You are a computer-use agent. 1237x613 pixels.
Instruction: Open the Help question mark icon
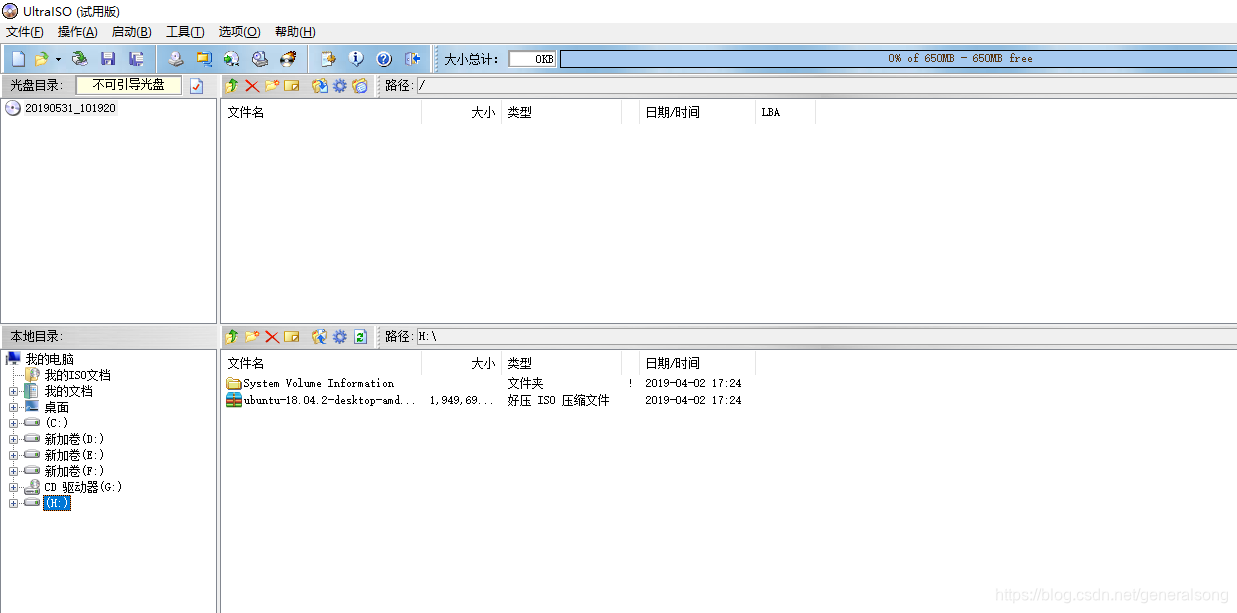383,59
